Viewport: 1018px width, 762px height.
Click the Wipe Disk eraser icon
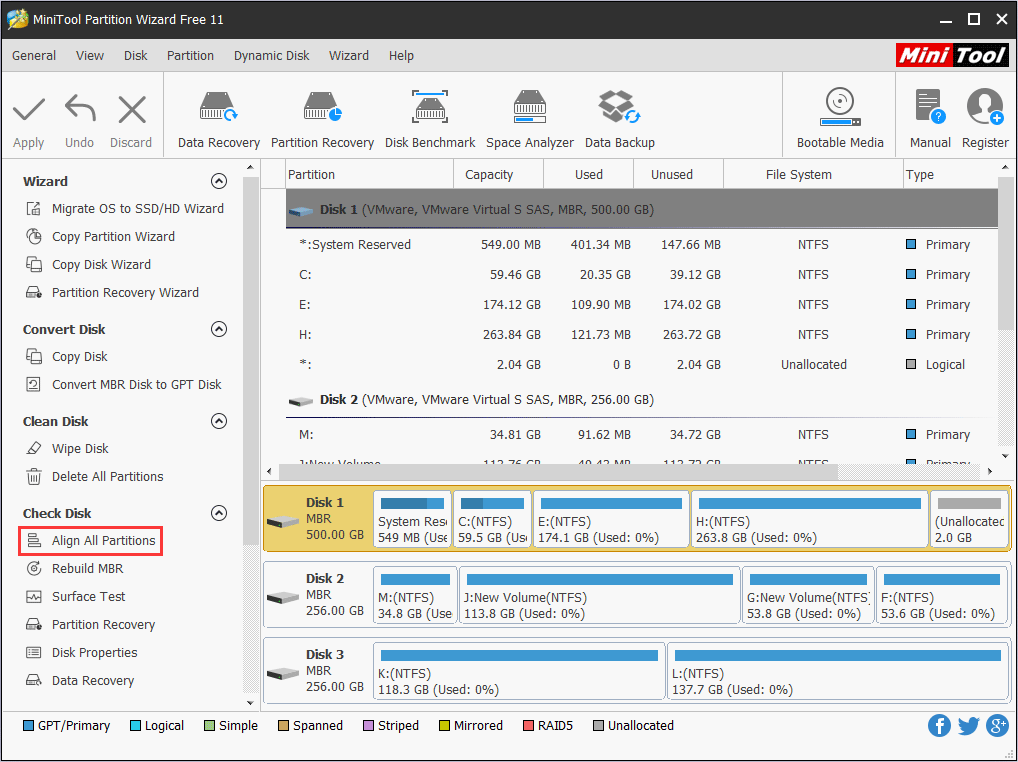pyautogui.click(x=34, y=449)
